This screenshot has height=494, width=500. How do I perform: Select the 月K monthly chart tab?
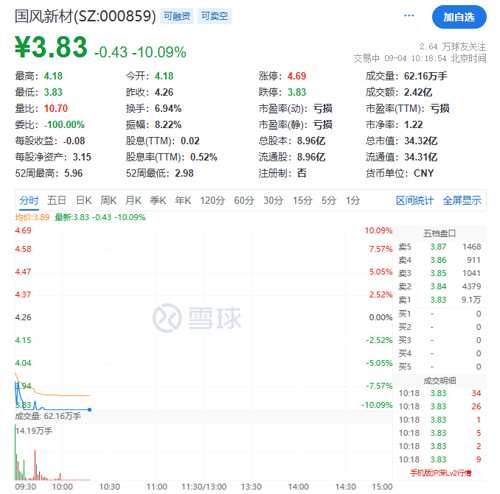tap(133, 200)
